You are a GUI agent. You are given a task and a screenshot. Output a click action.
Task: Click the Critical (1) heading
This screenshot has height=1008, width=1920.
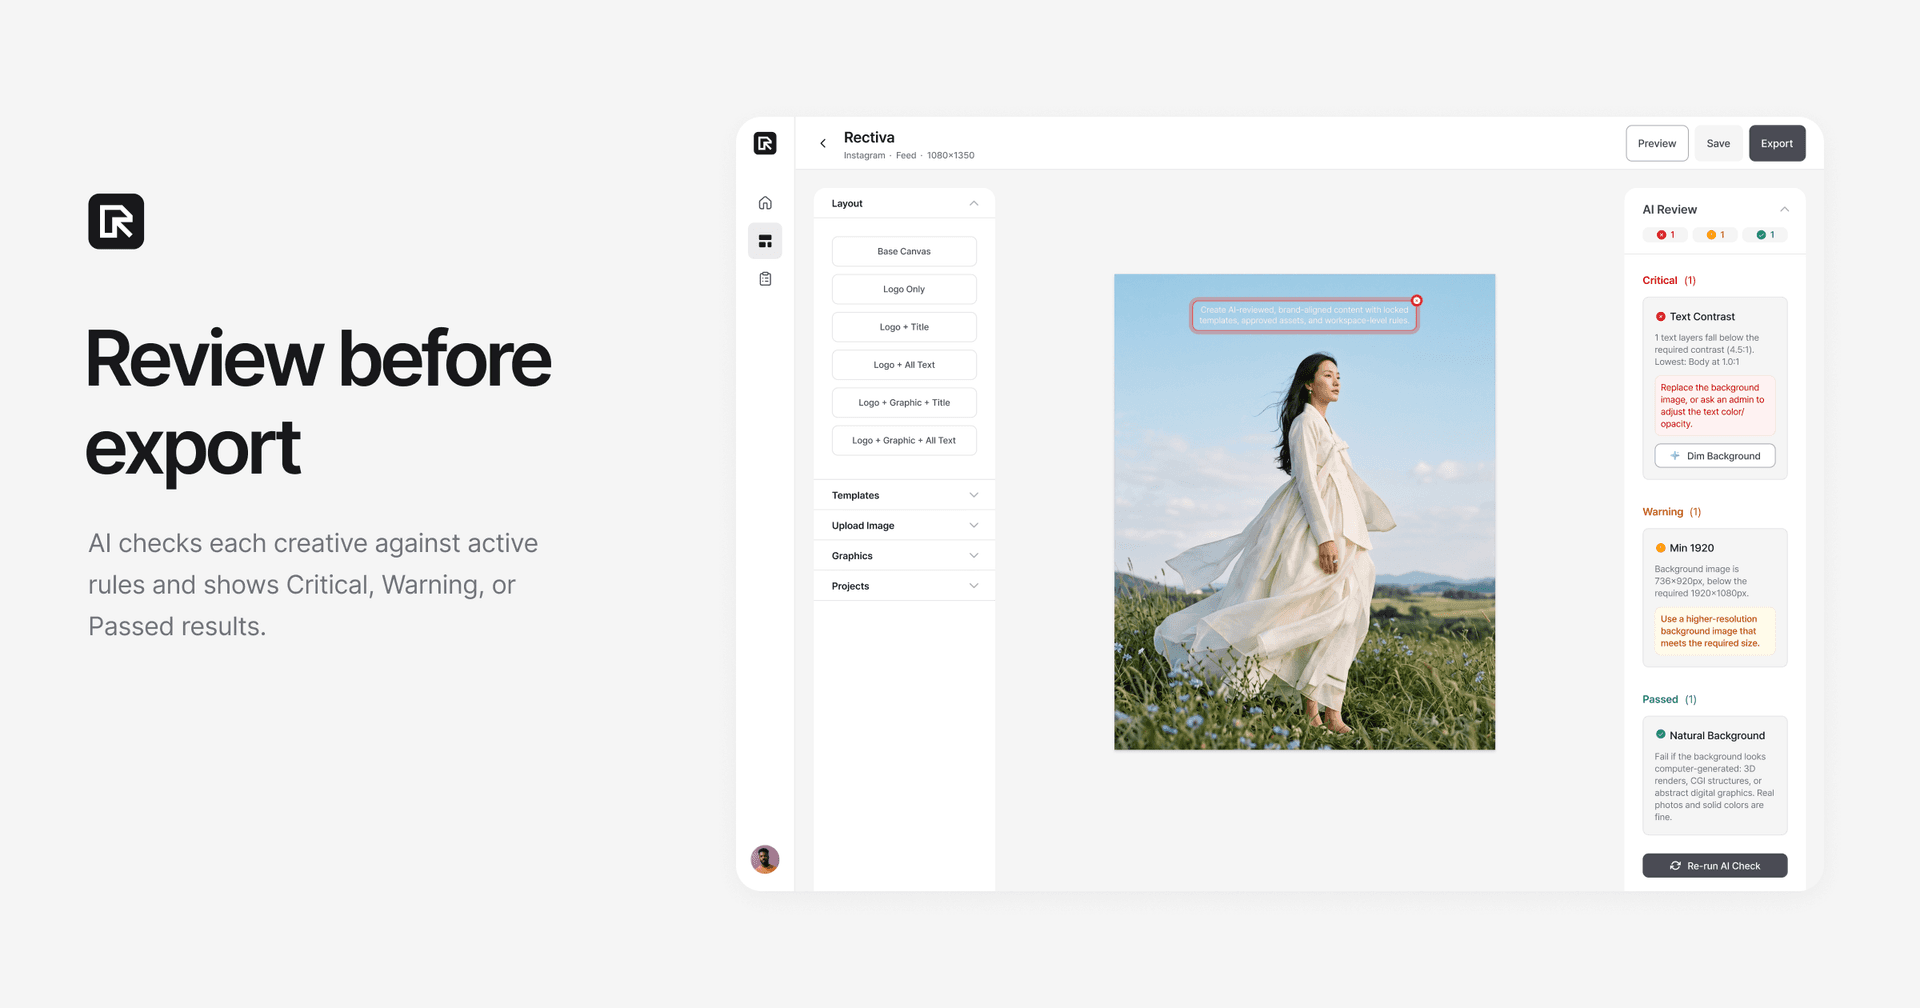(x=1669, y=281)
